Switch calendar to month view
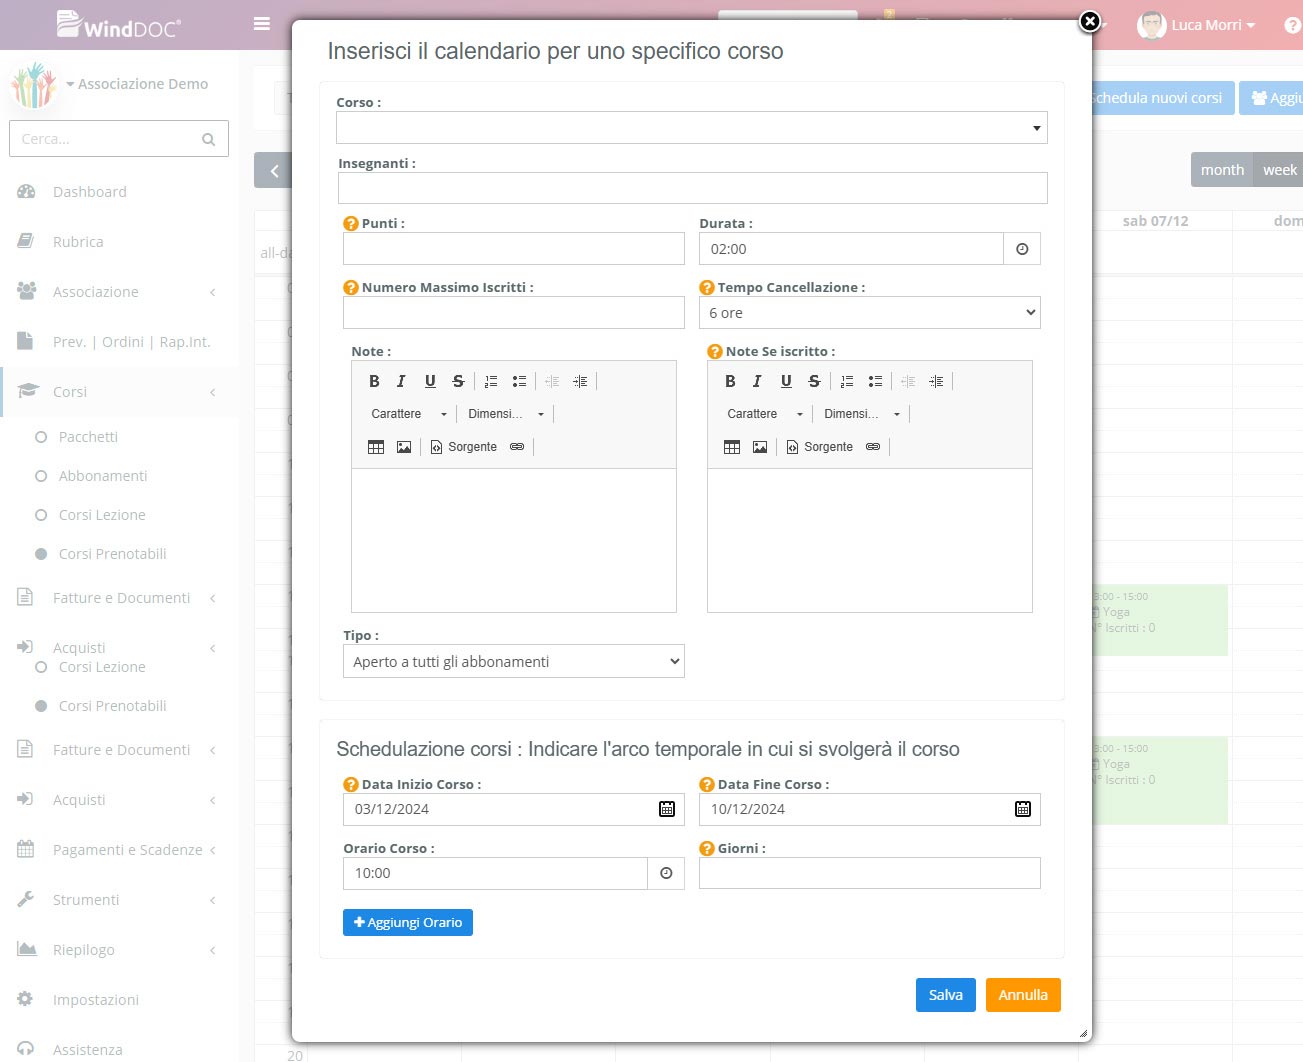 1222,170
